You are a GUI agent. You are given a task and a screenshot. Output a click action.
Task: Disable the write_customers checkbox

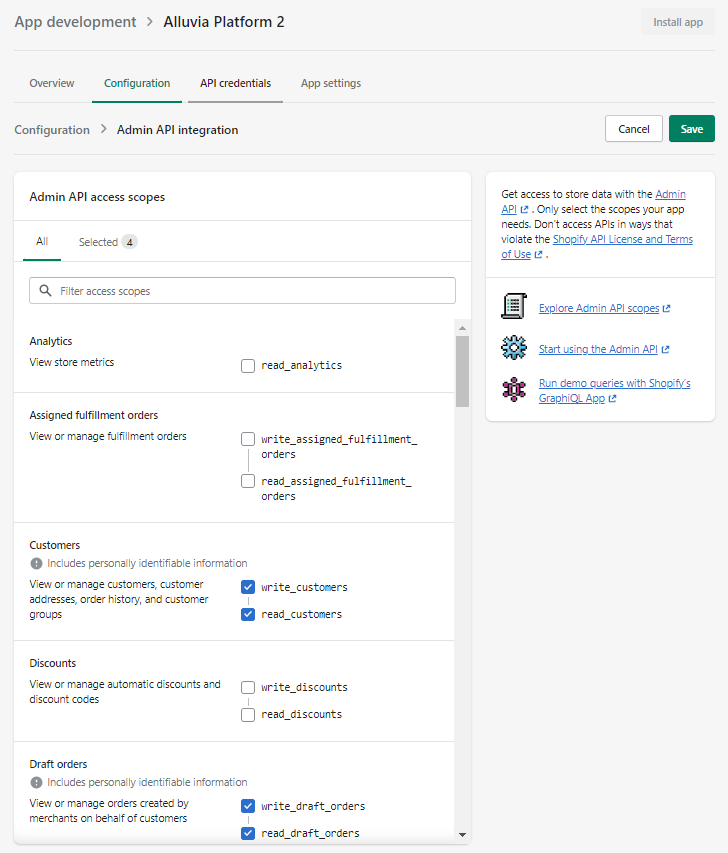point(247,587)
